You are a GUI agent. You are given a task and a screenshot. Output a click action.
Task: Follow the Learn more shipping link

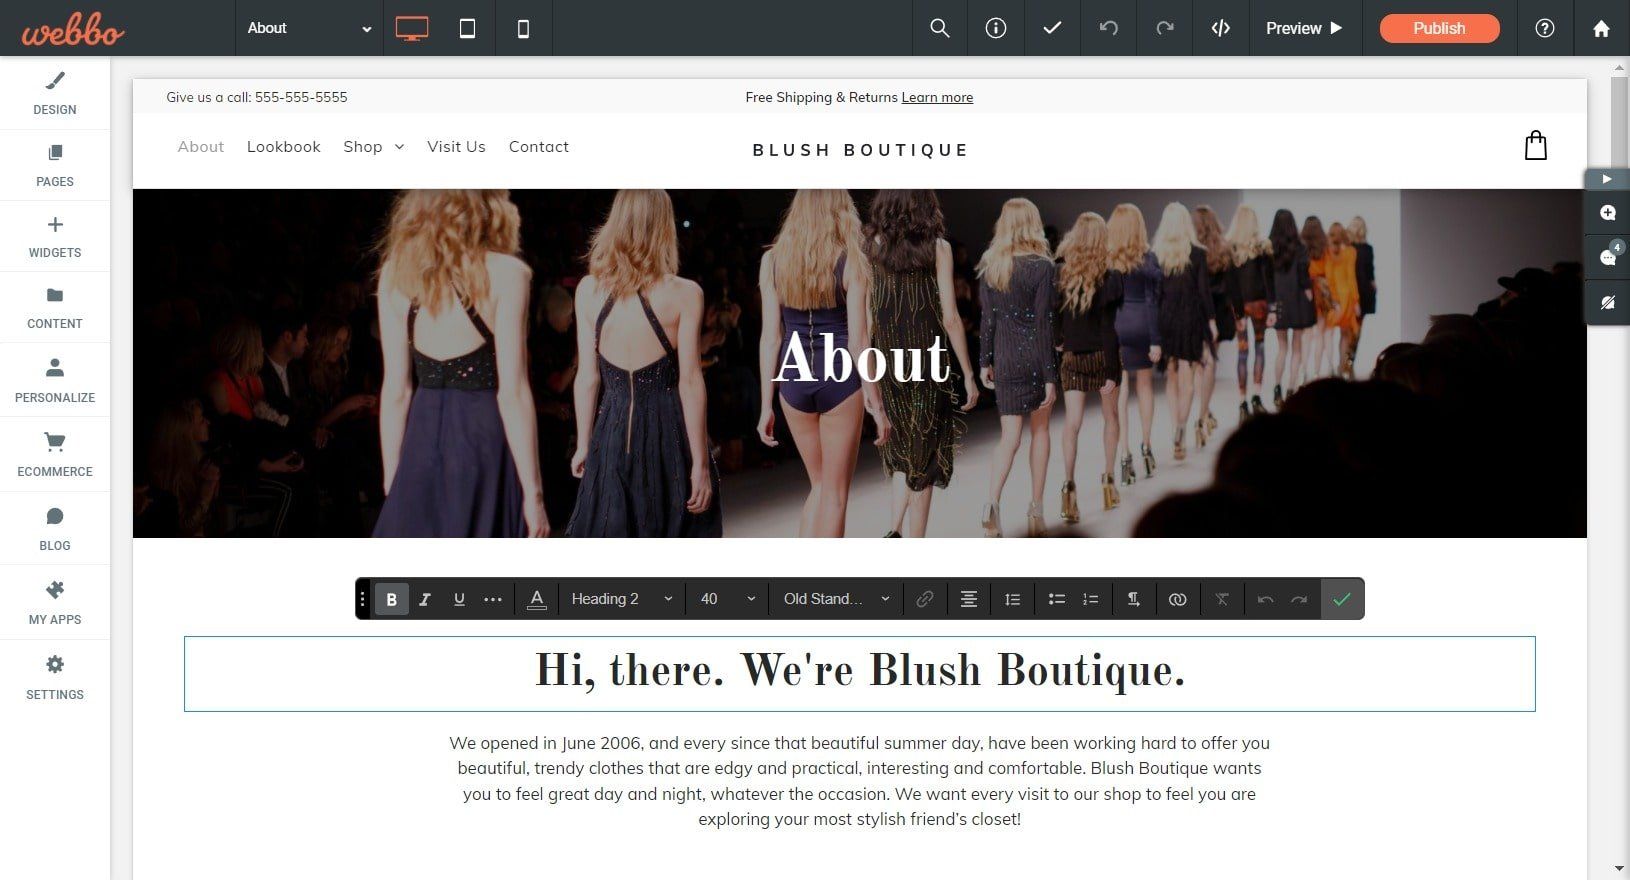937,97
